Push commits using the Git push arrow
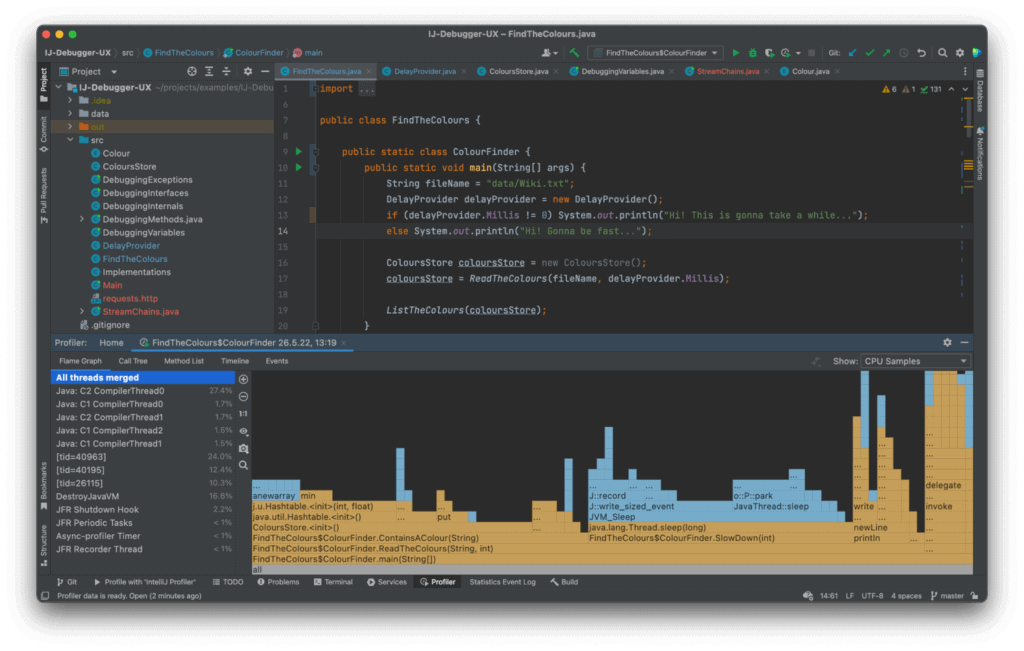 (x=887, y=52)
